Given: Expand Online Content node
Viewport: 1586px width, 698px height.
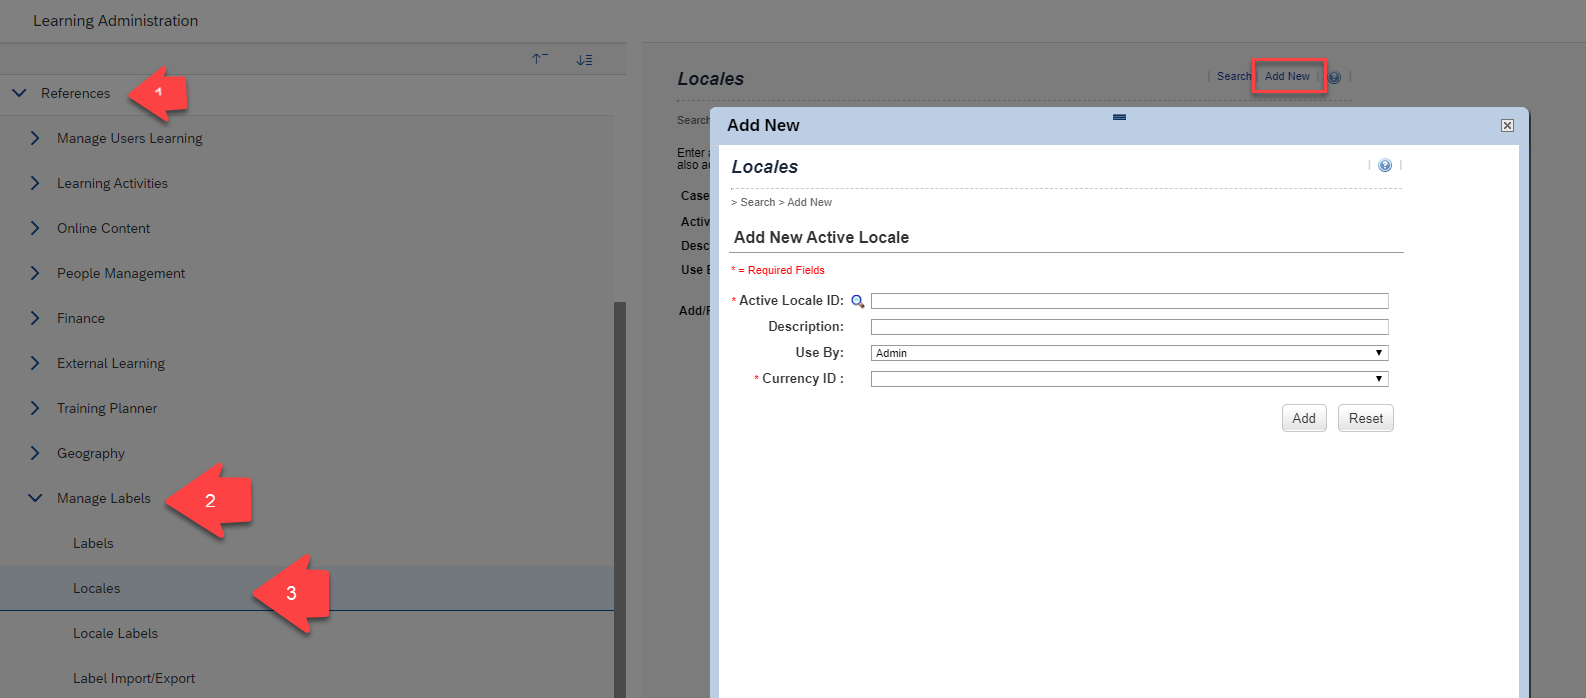Looking at the screenshot, I should pos(35,228).
